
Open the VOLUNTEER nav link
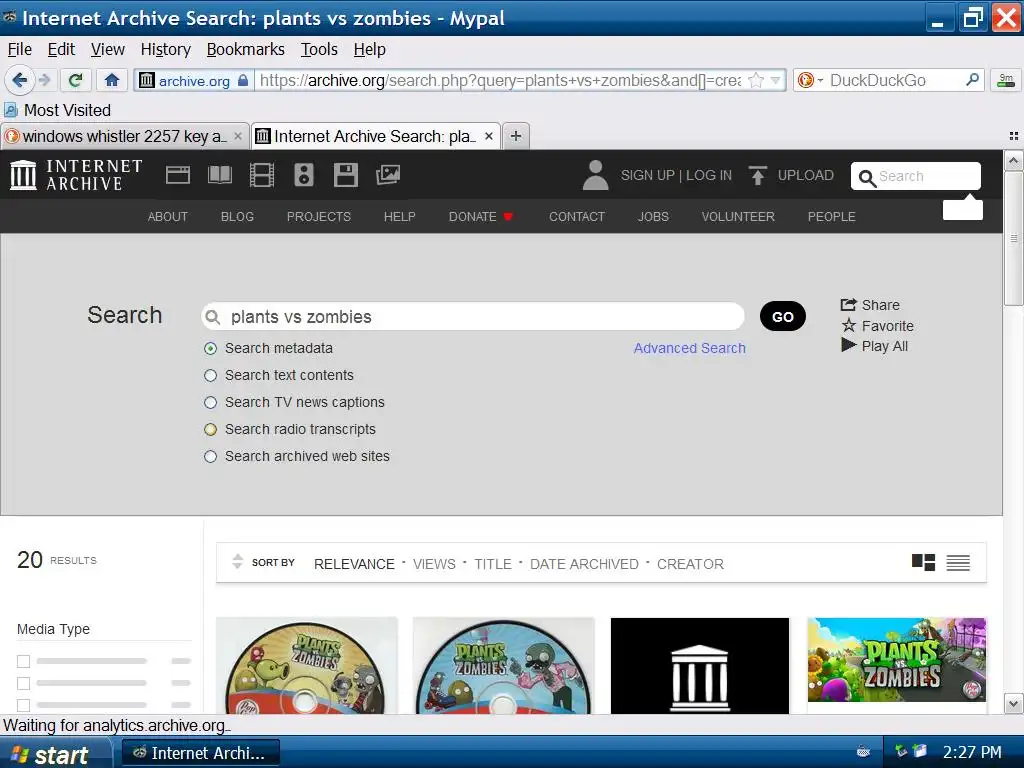(738, 216)
